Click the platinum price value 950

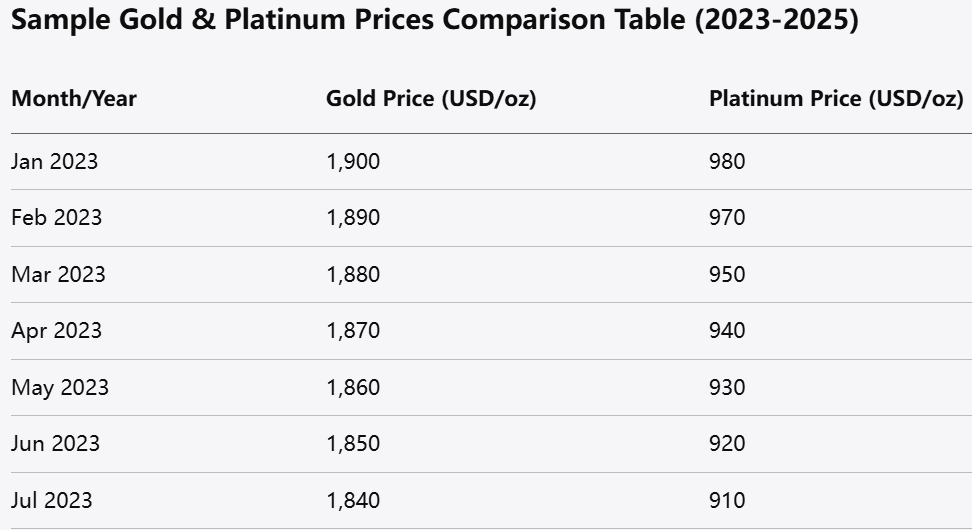point(727,274)
